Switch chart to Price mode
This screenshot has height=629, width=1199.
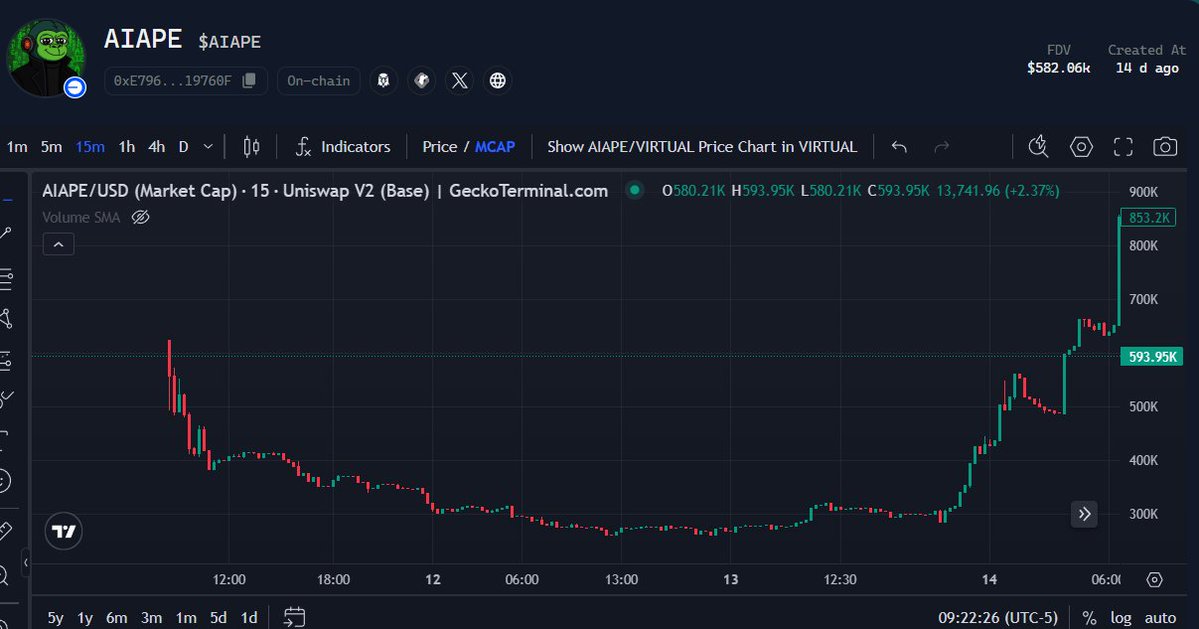(x=440, y=147)
